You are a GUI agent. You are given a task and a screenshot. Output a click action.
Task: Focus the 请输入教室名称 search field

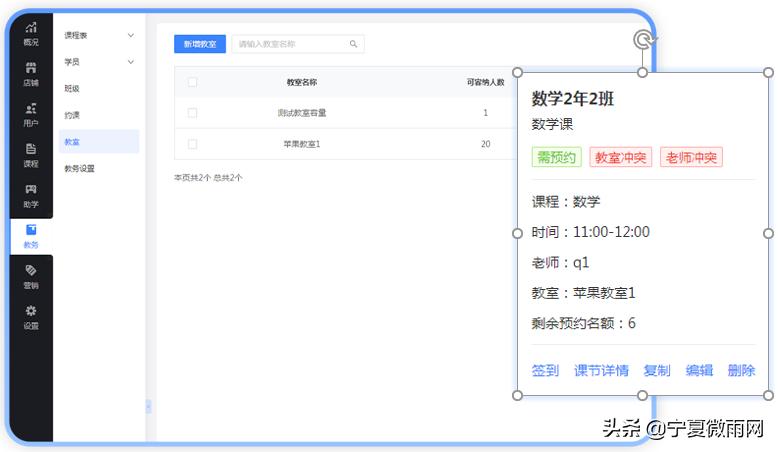pos(298,44)
